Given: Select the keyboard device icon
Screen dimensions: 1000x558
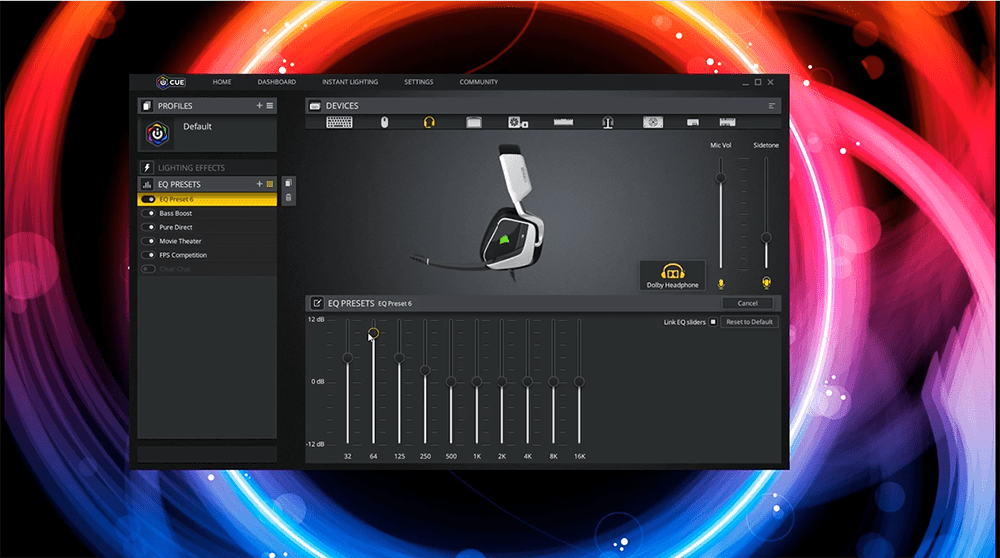Looking at the screenshot, I should pyautogui.click(x=339, y=122).
